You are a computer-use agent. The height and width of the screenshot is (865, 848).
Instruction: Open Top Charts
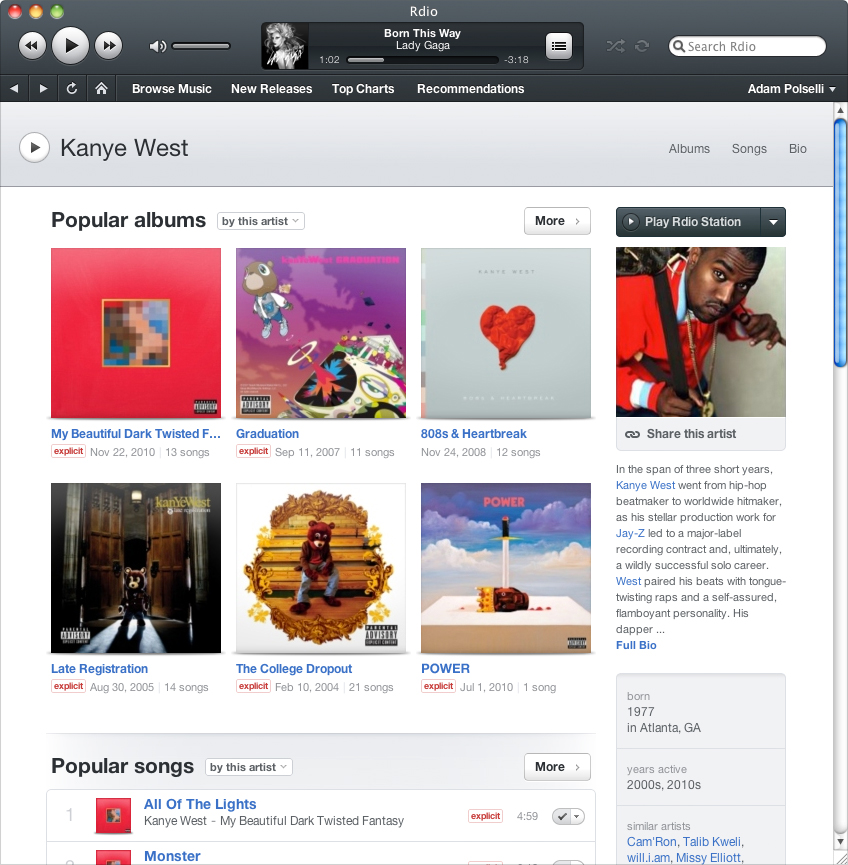coord(363,89)
